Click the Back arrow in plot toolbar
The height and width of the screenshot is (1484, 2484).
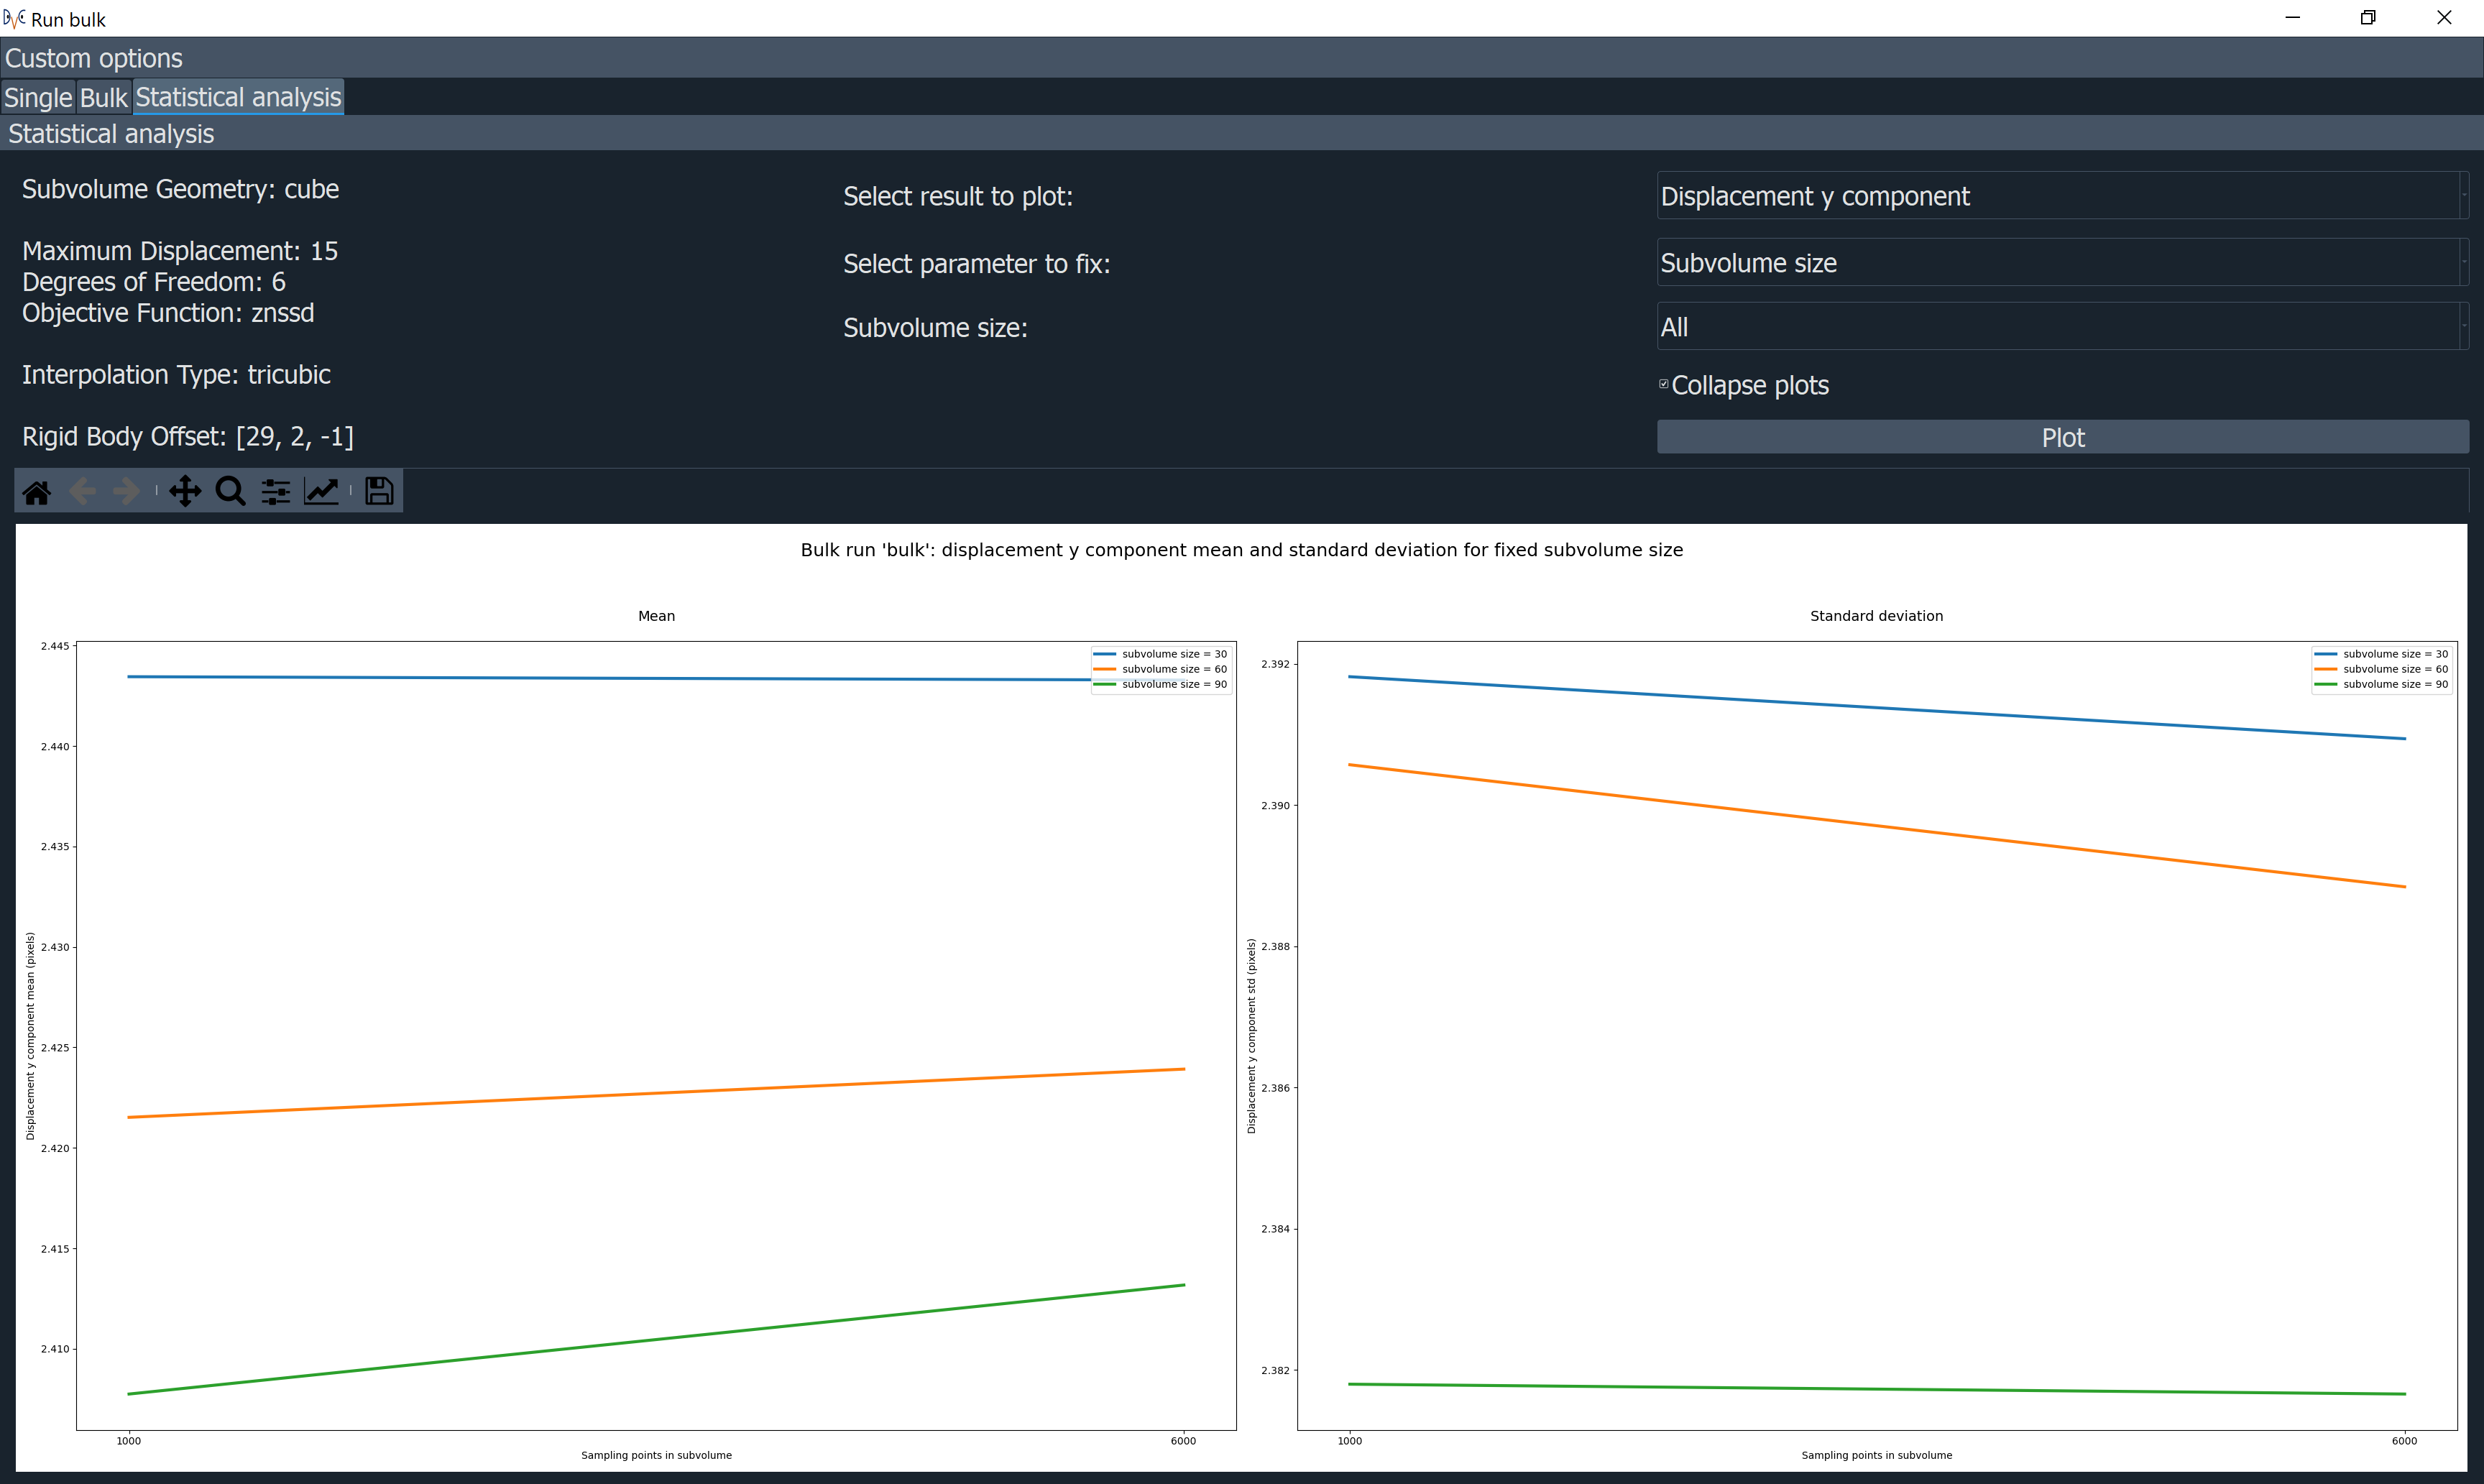pyautogui.click(x=83, y=491)
